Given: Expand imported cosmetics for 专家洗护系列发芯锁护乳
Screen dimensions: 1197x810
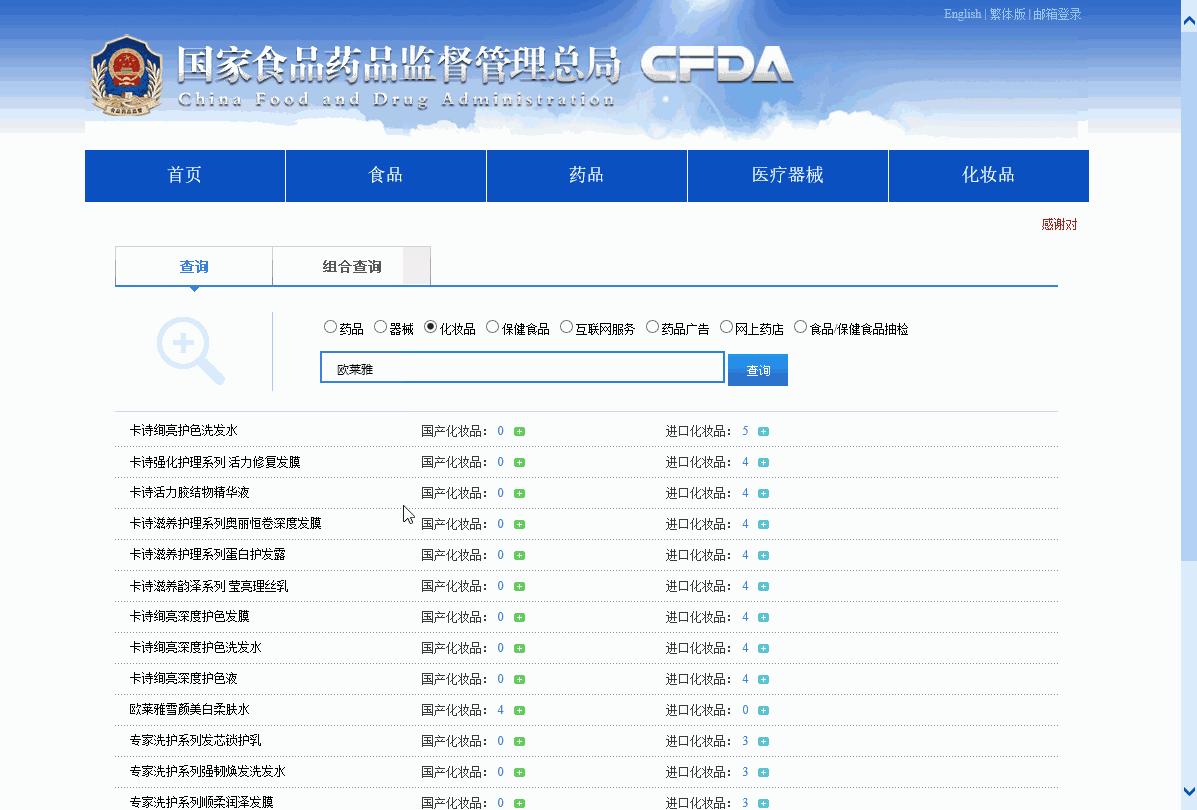Looking at the screenshot, I should tap(763, 741).
